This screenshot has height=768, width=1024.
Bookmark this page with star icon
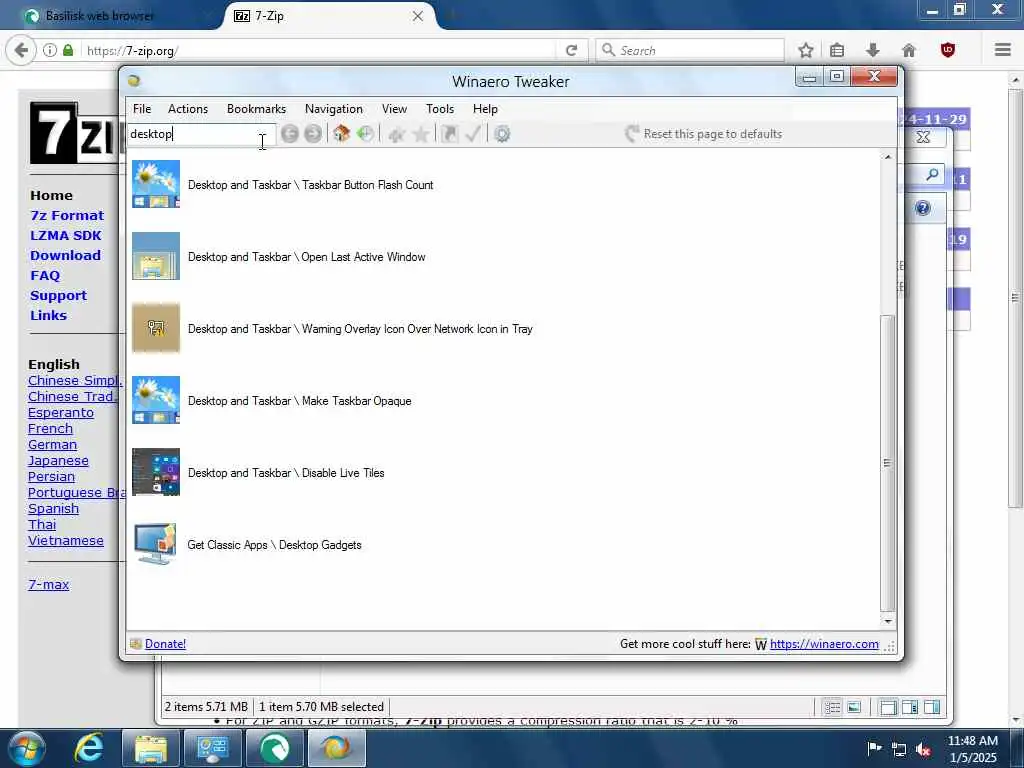pyautogui.click(x=806, y=50)
